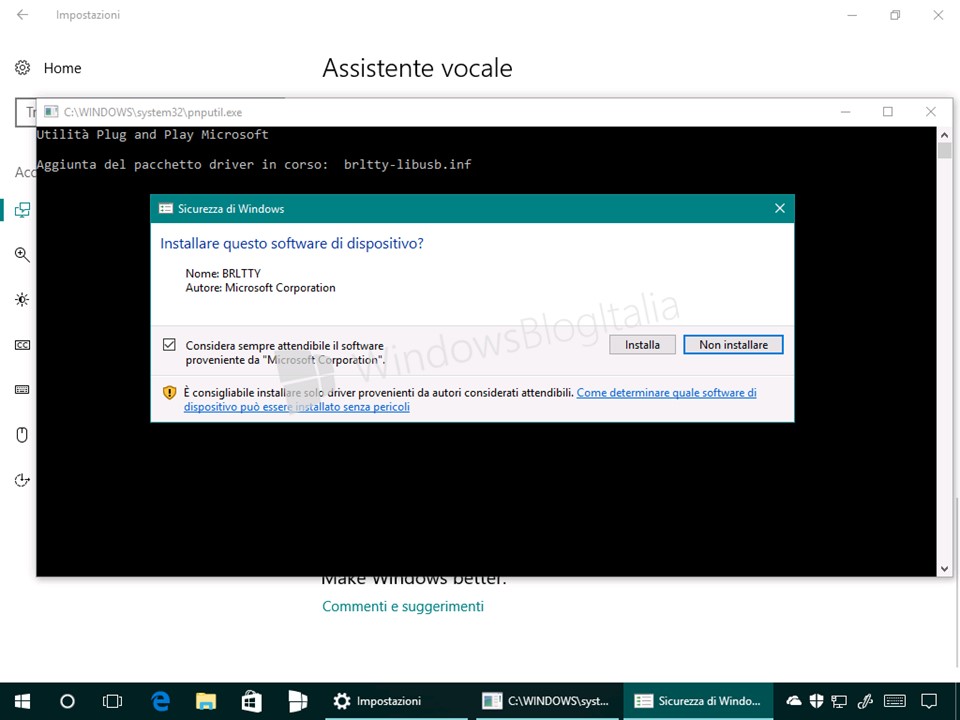Click the 'brltty-libusb.inf' console text

[x=408, y=164]
